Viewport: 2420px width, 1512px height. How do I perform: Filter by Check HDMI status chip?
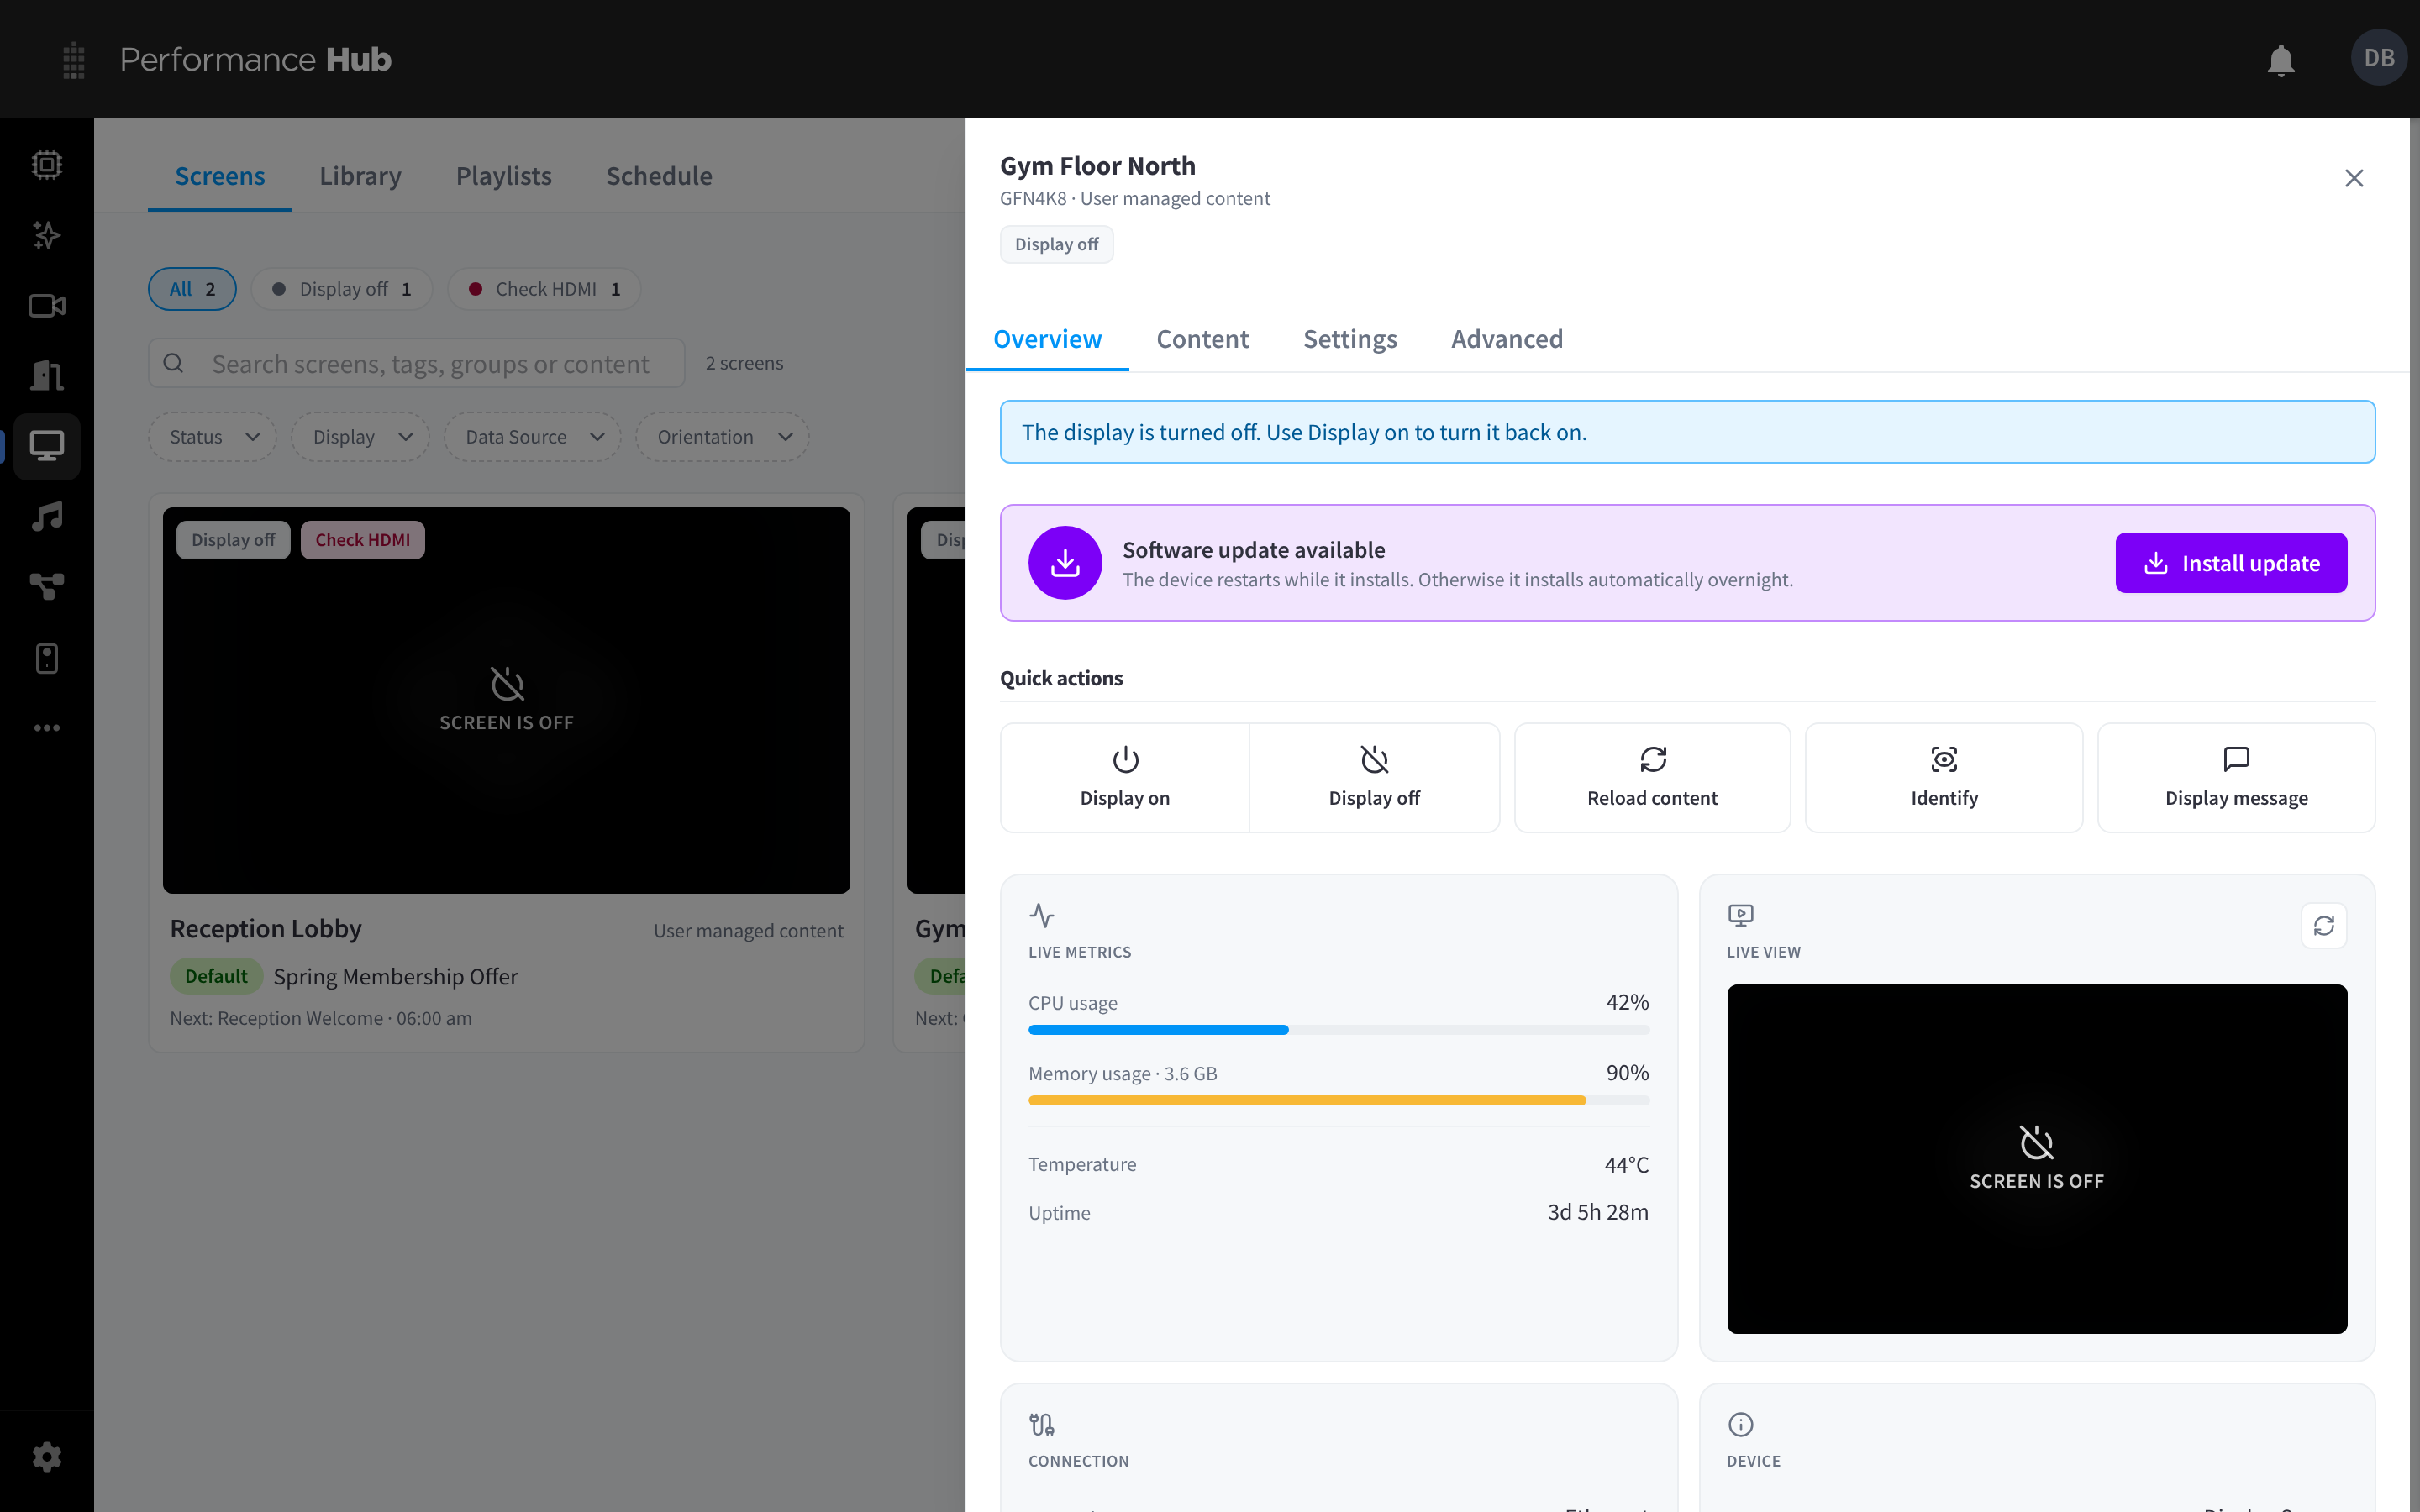click(x=544, y=289)
